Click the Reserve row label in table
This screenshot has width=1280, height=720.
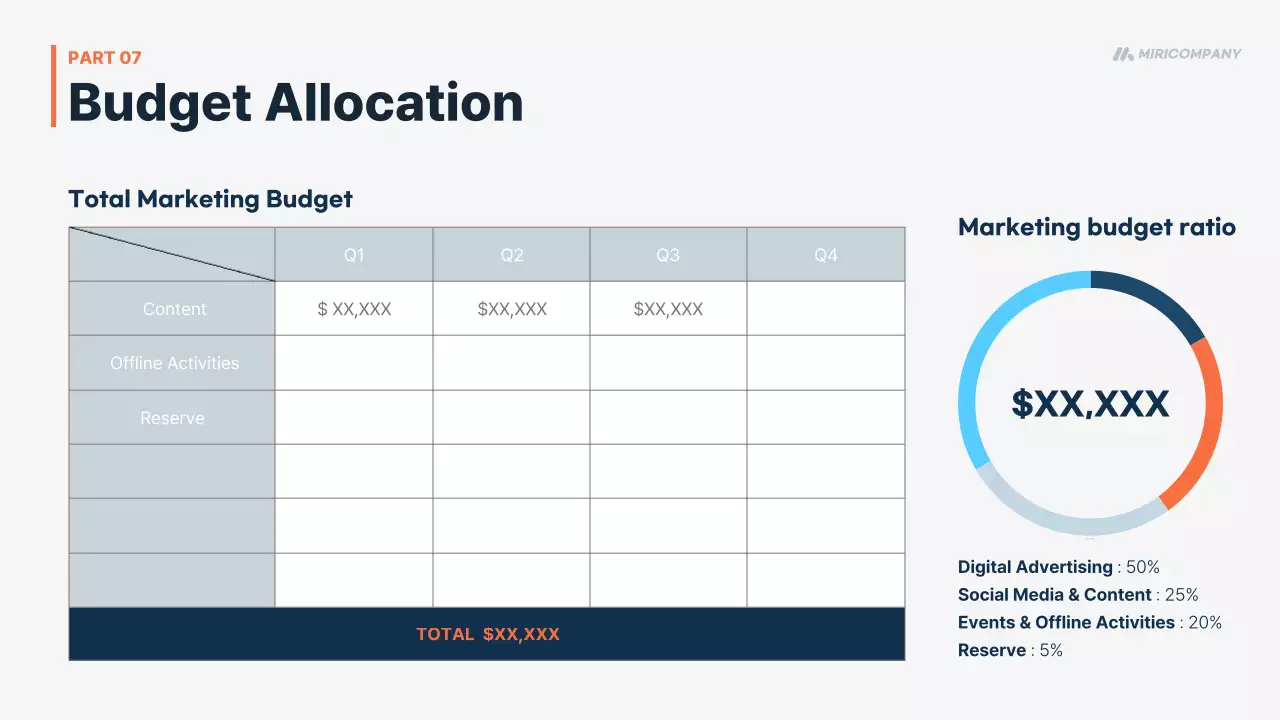pyautogui.click(x=172, y=418)
